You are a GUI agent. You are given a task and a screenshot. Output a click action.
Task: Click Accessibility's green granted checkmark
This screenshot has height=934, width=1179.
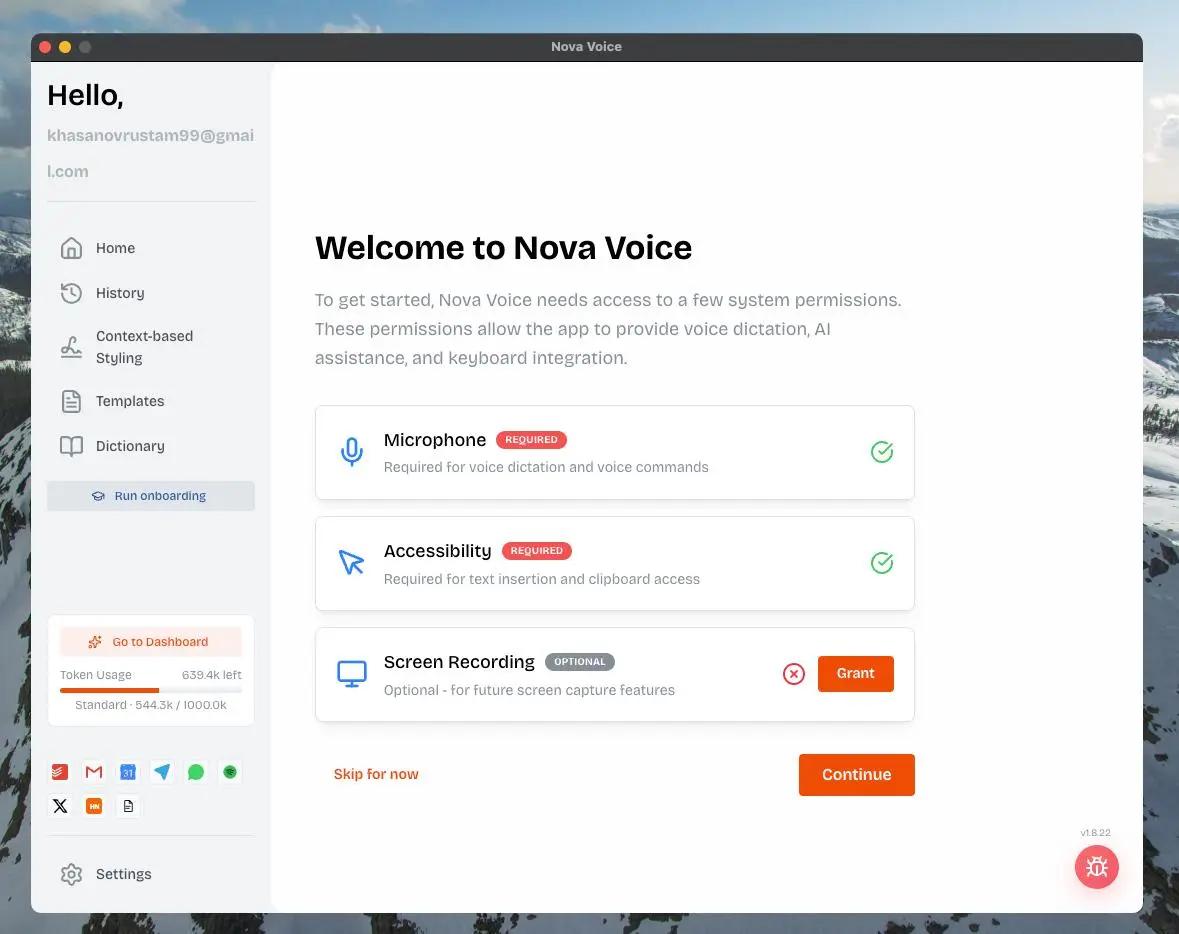881,563
